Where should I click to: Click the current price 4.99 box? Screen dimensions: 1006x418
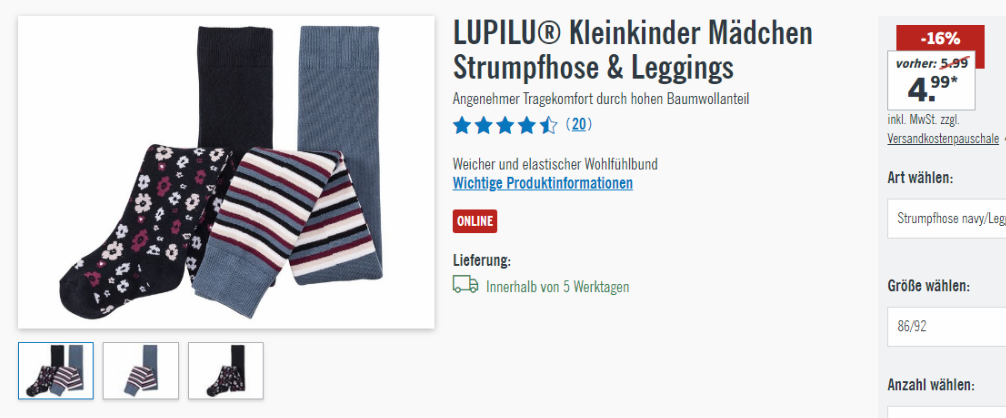932,81
